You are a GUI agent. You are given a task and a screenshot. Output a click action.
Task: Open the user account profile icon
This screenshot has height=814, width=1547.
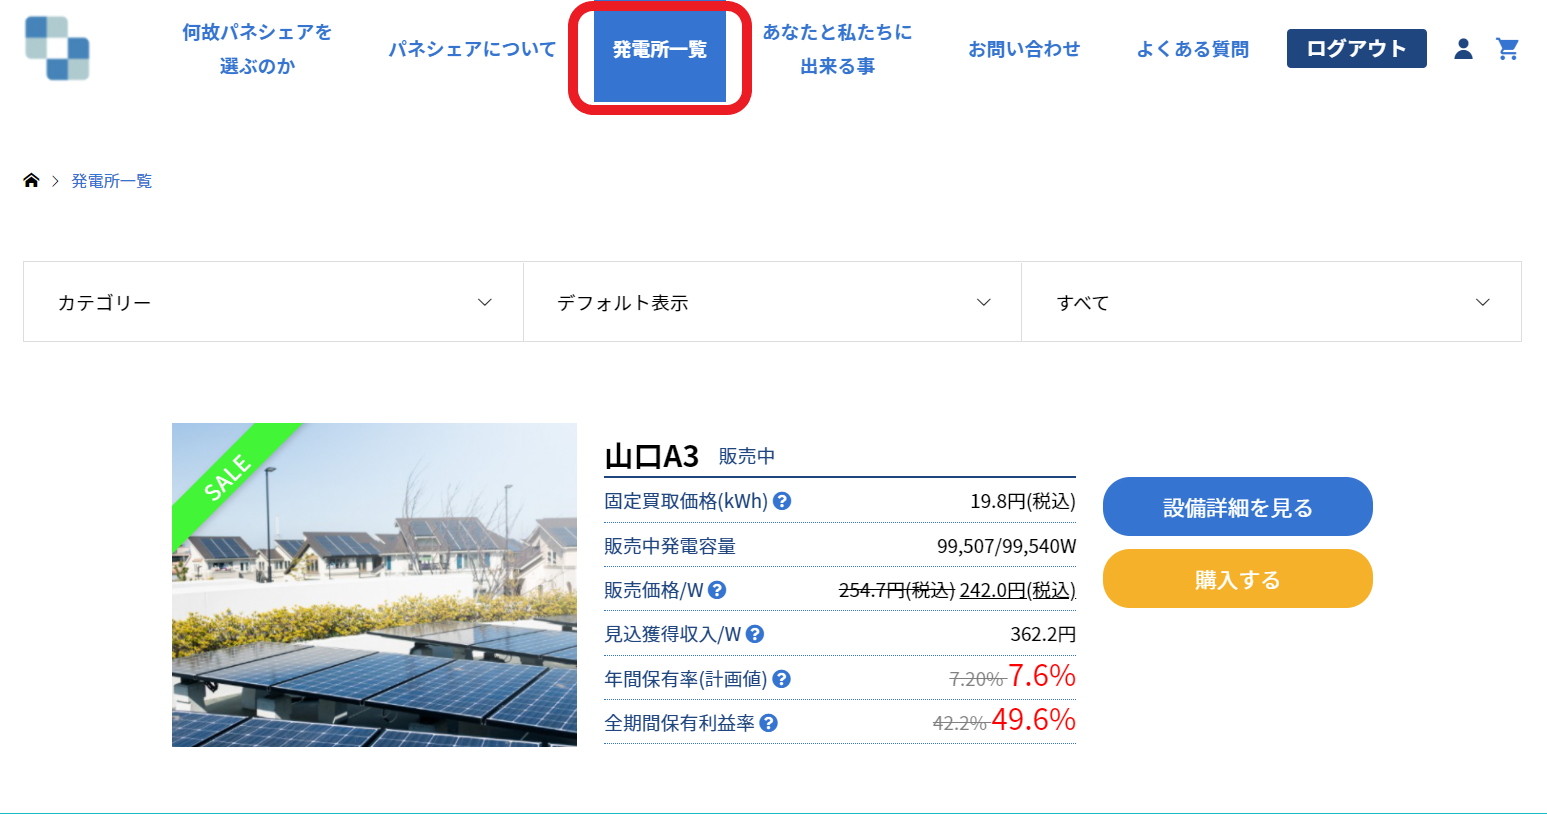point(1463,49)
